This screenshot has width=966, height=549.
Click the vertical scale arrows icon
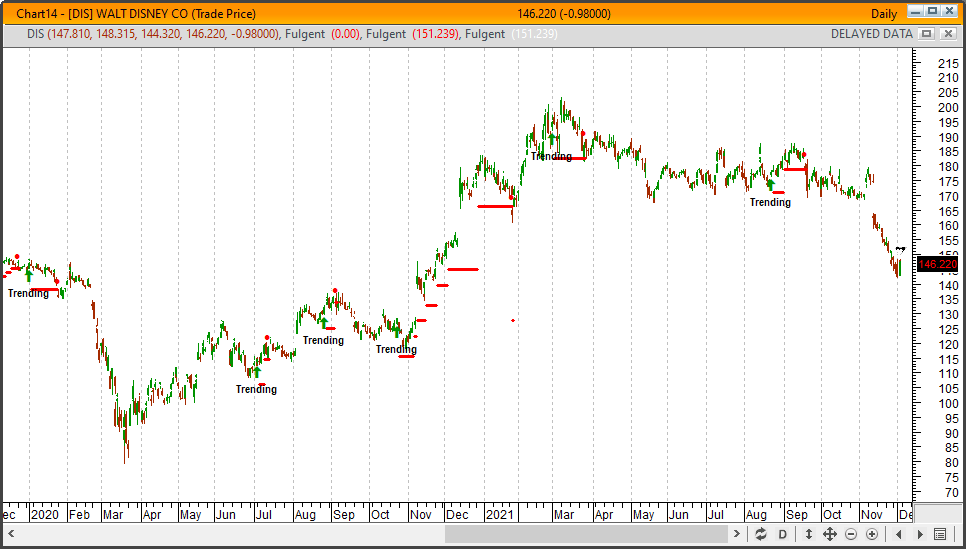(x=809, y=534)
